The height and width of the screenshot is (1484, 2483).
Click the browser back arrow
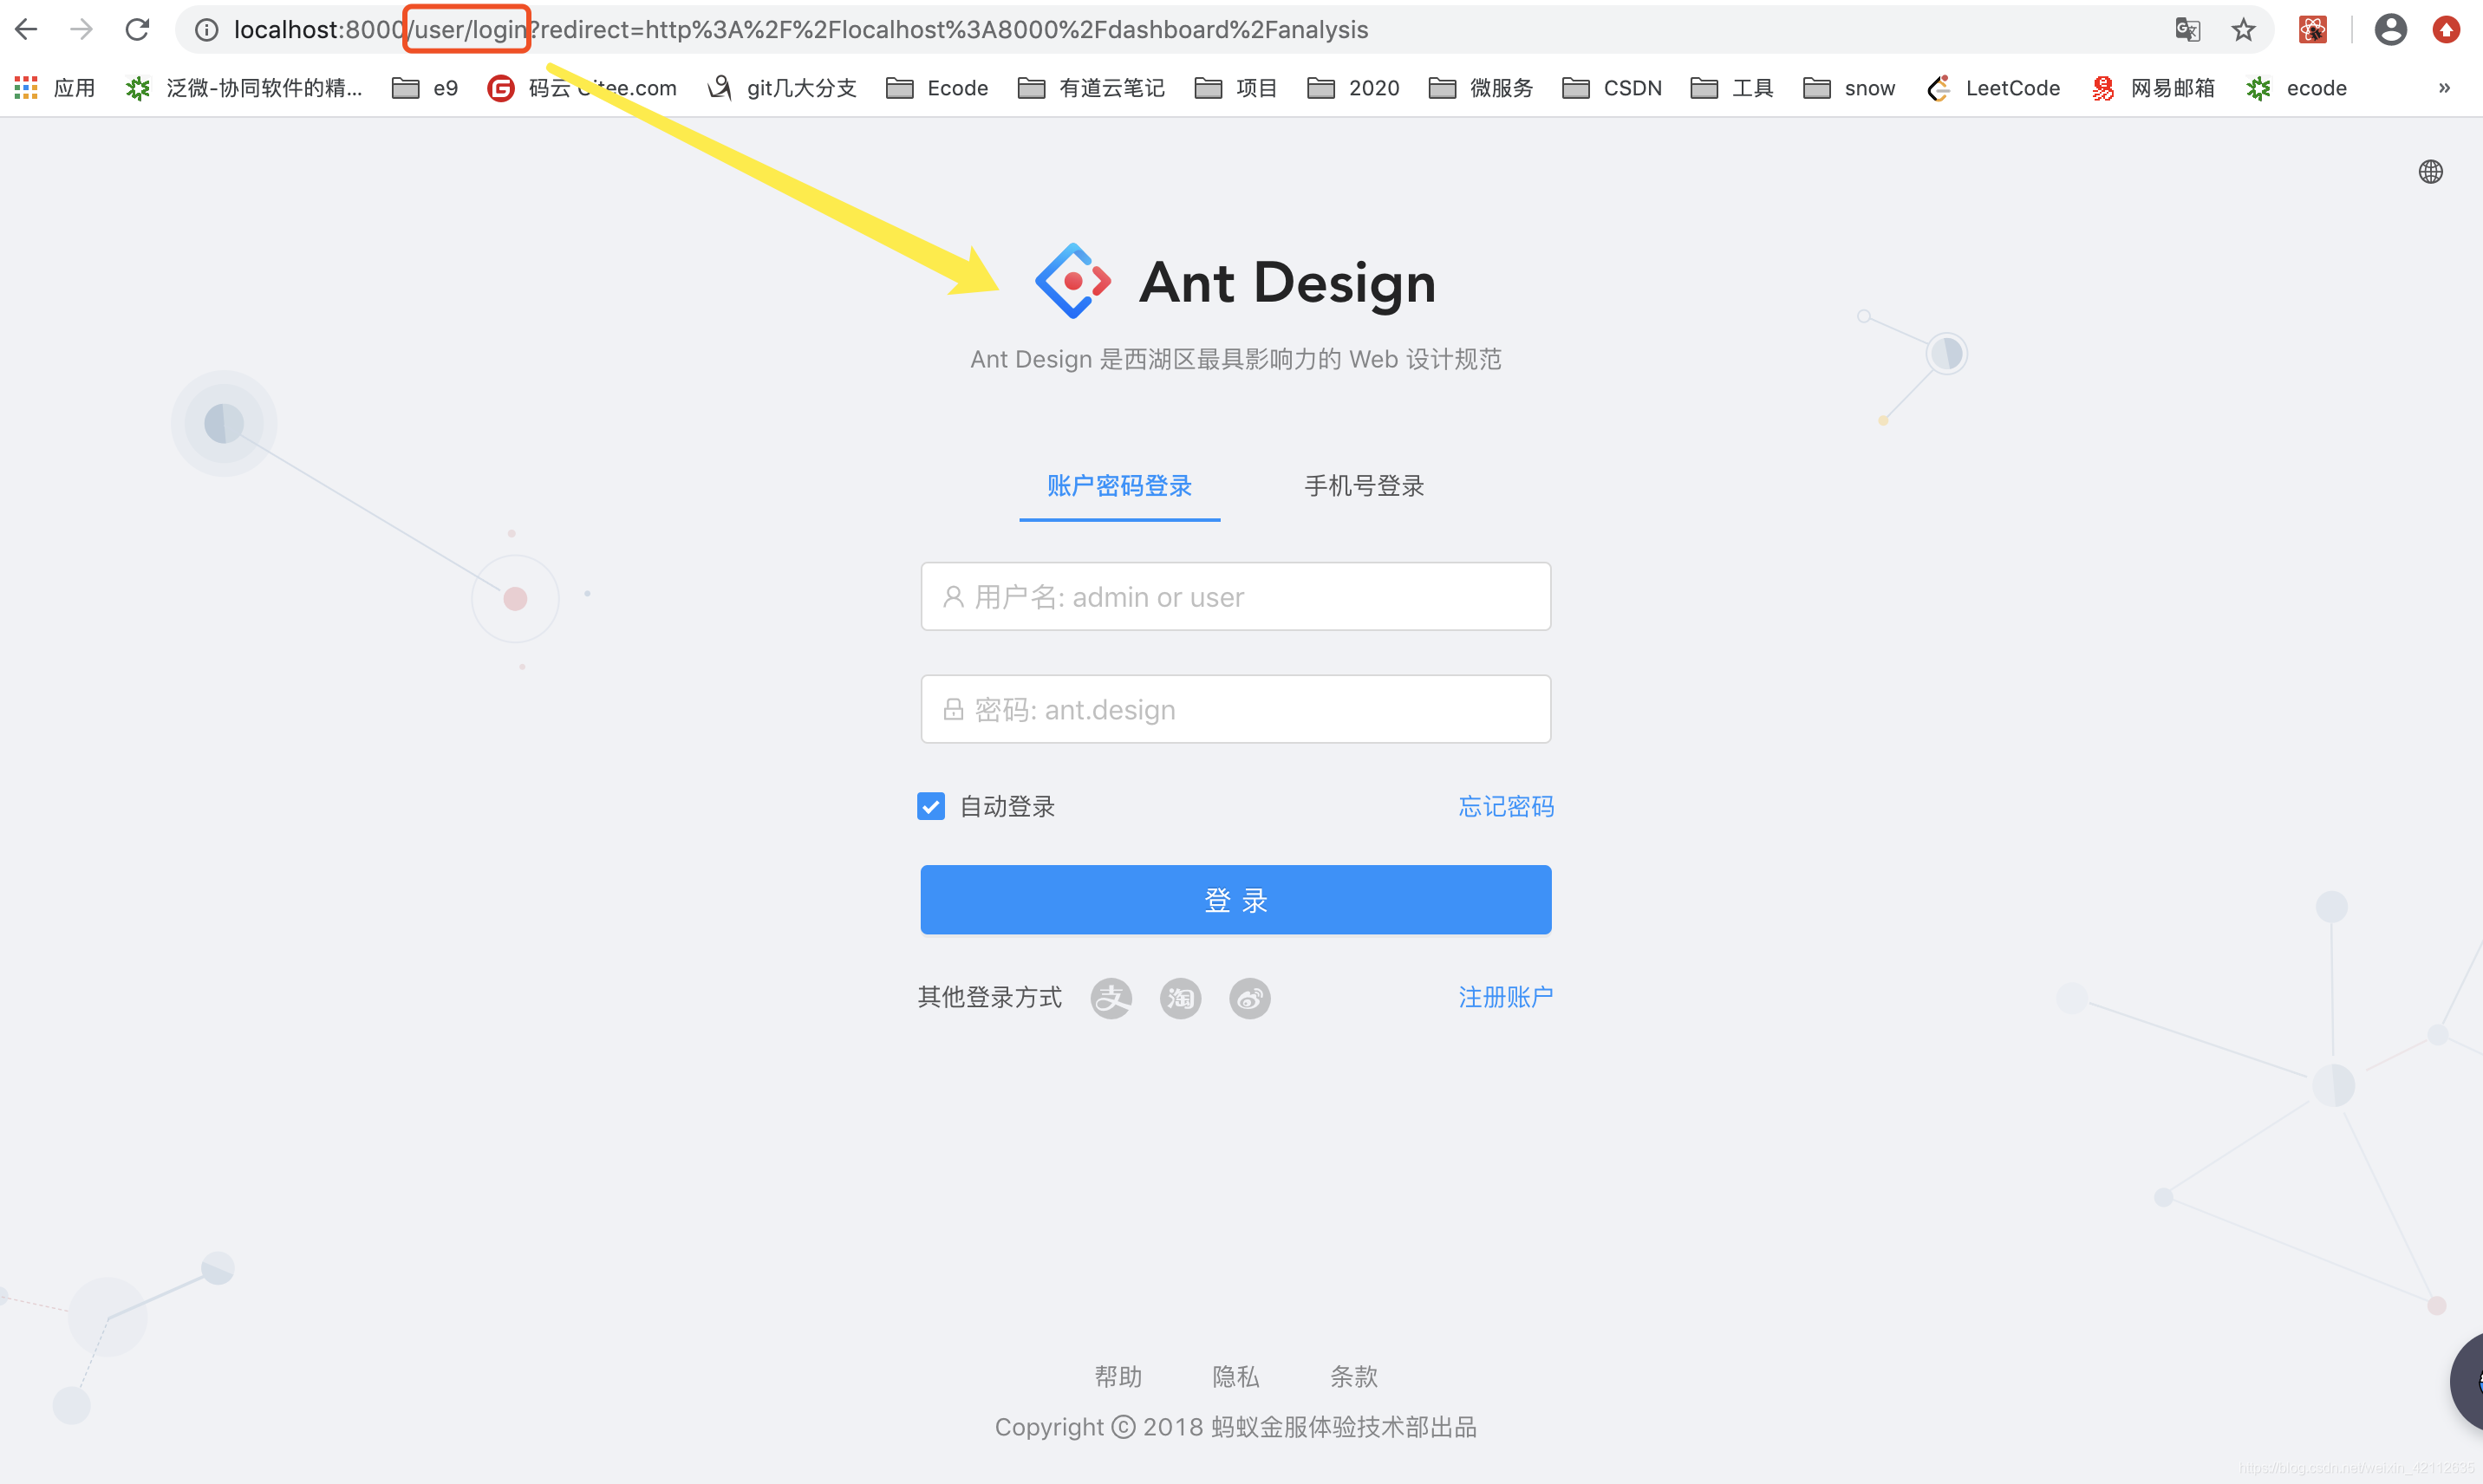(x=27, y=29)
